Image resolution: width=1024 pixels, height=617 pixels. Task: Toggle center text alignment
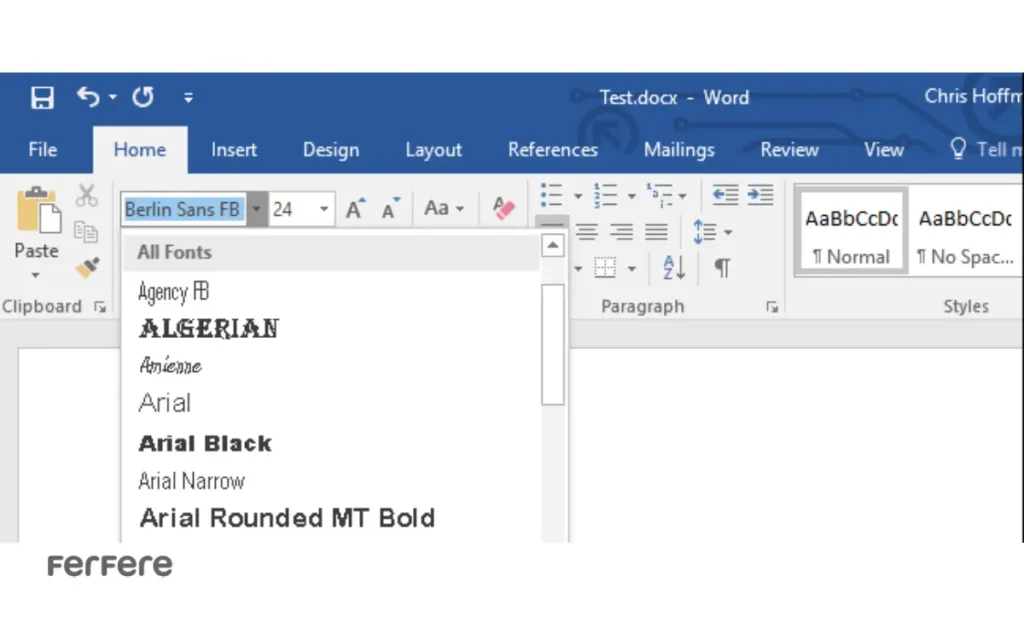coord(587,232)
